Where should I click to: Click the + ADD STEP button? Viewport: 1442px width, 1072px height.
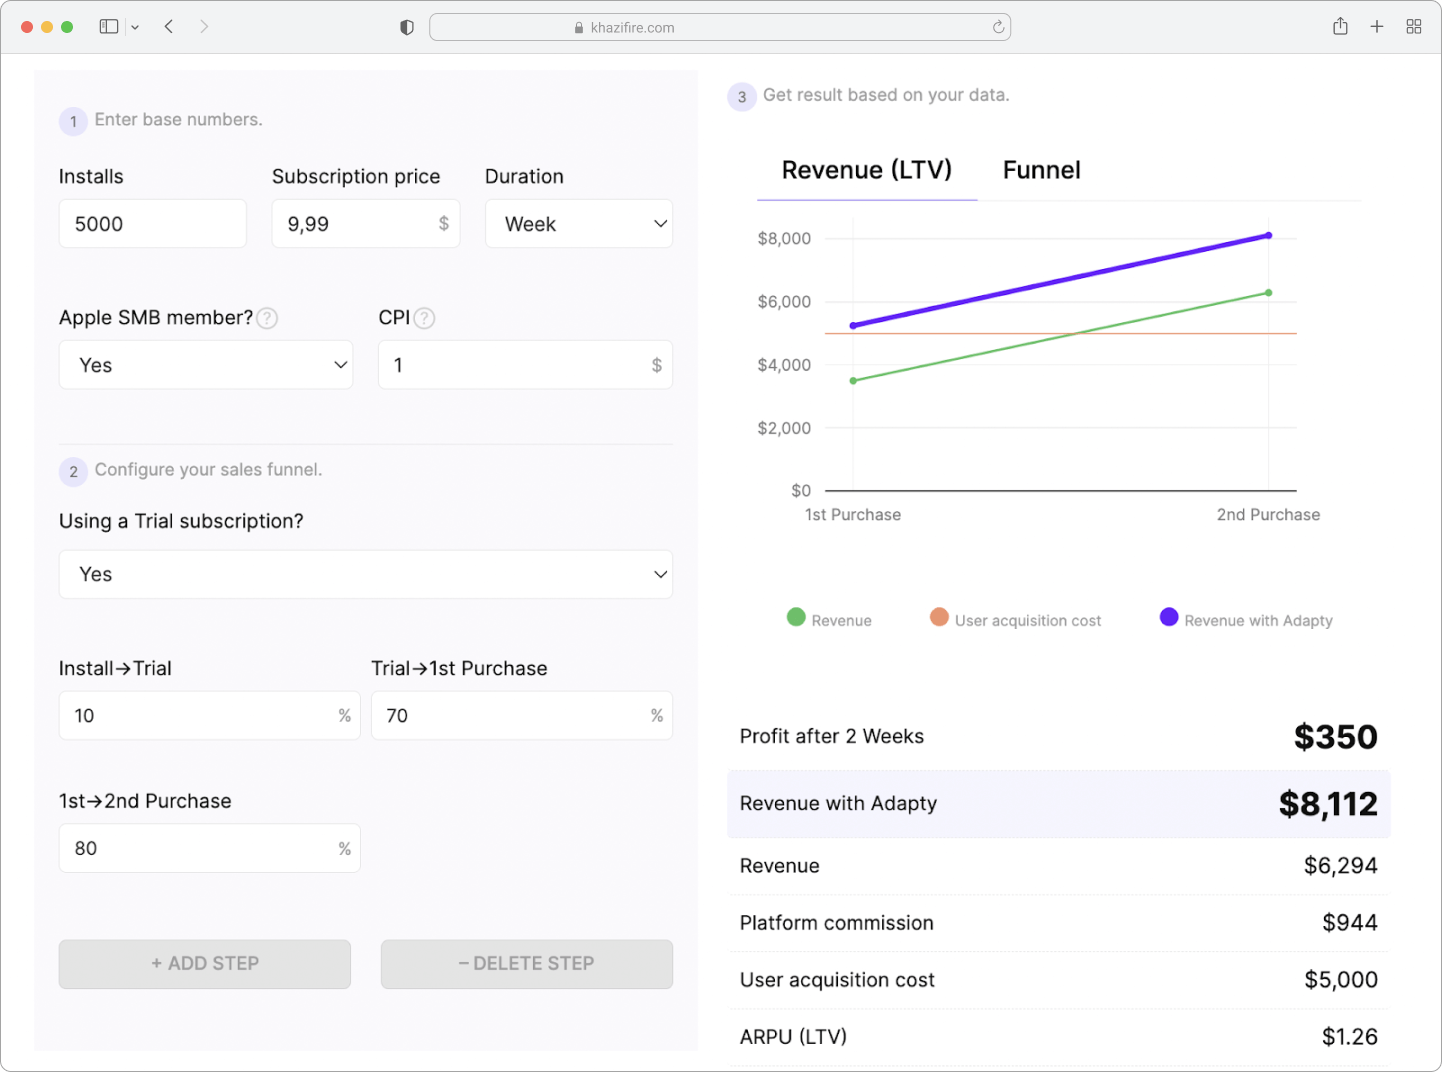(x=205, y=963)
